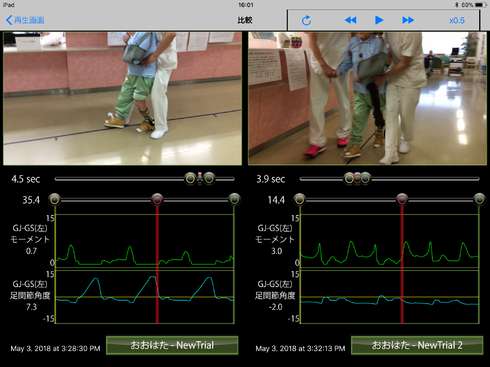The image size is (490, 367).
Task: Click left ankle angle graph (足関節角度 7.3)
Action: (144, 297)
